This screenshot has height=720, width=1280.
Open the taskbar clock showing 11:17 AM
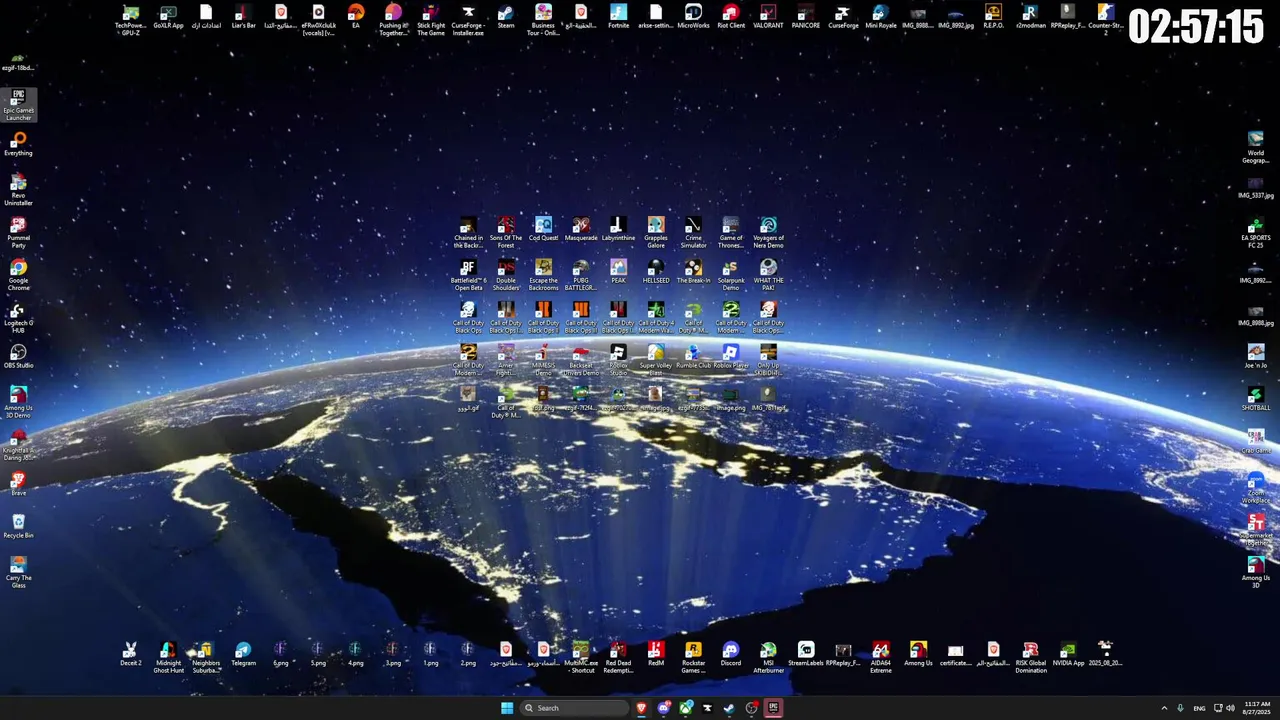[x=1256, y=708]
